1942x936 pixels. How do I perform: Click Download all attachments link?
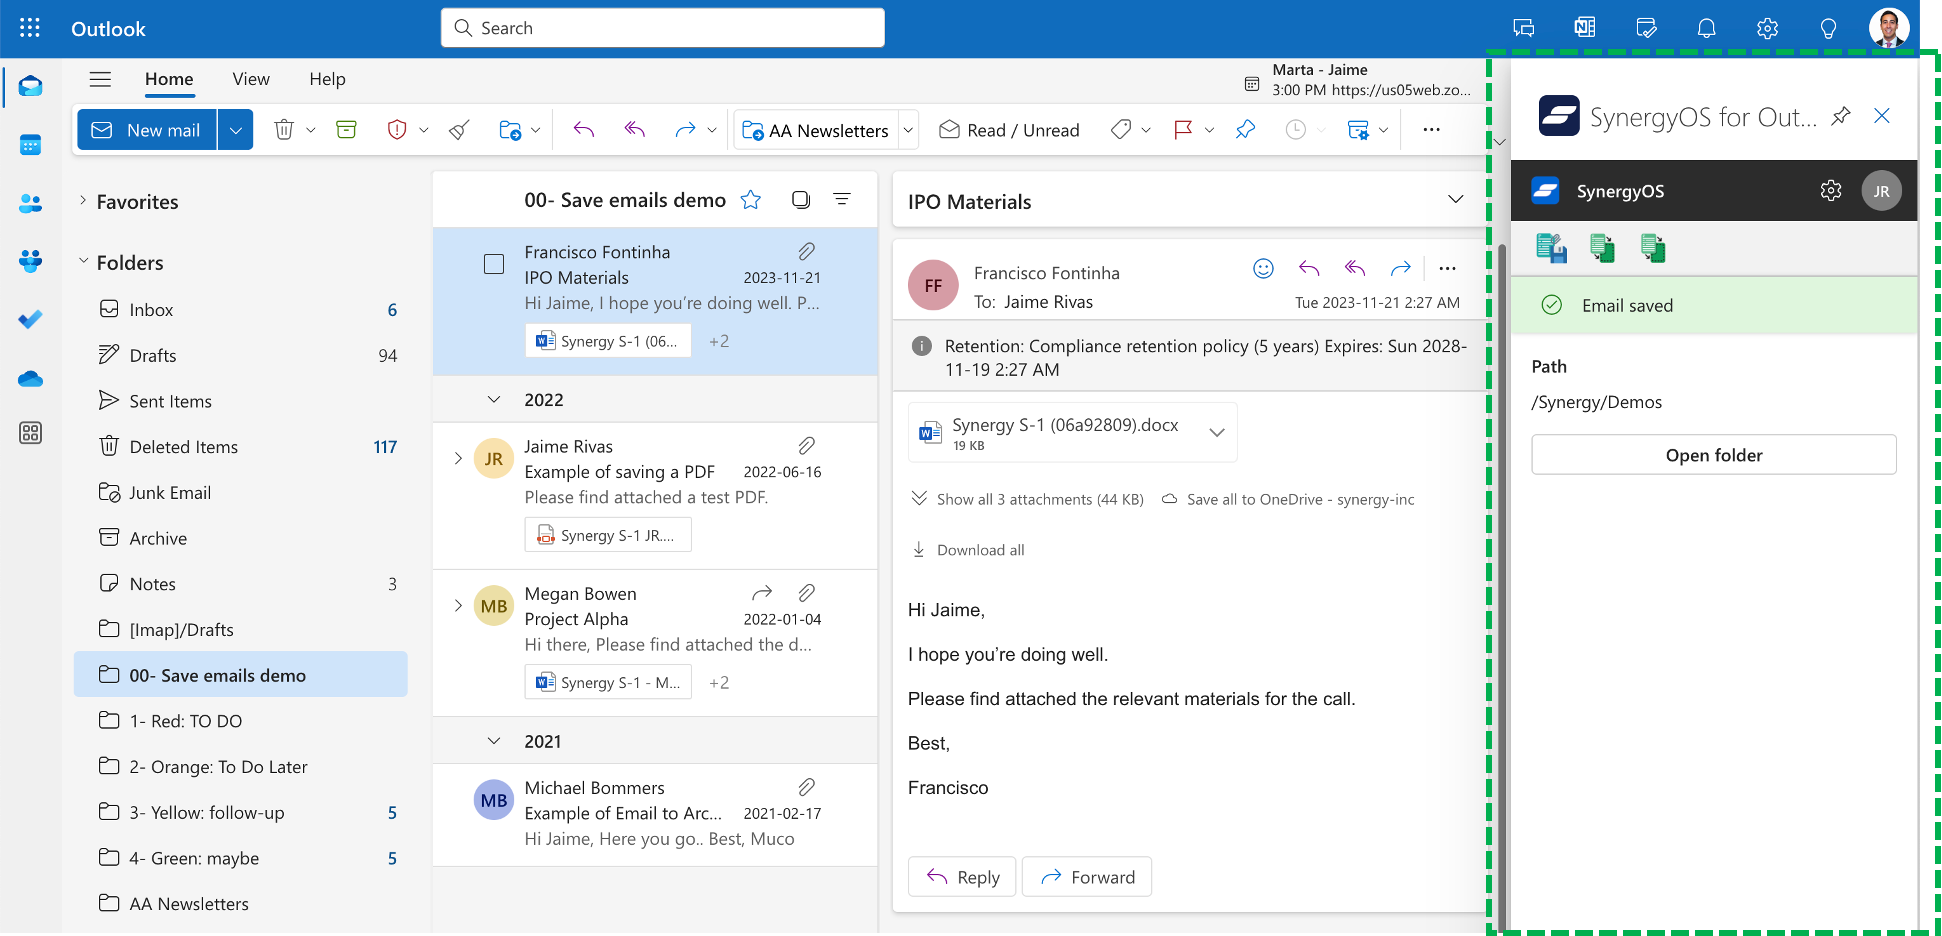click(x=968, y=550)
